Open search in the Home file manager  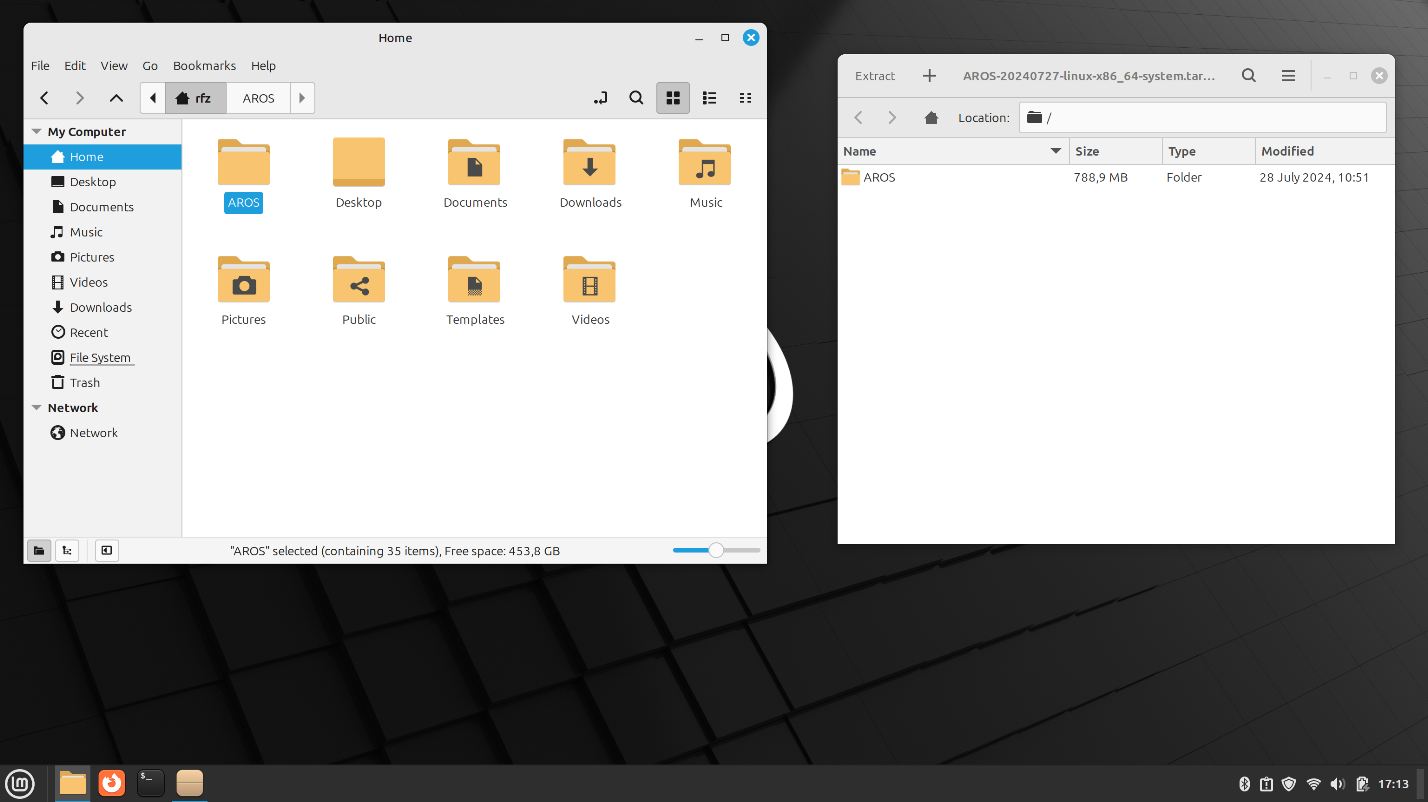636,98
